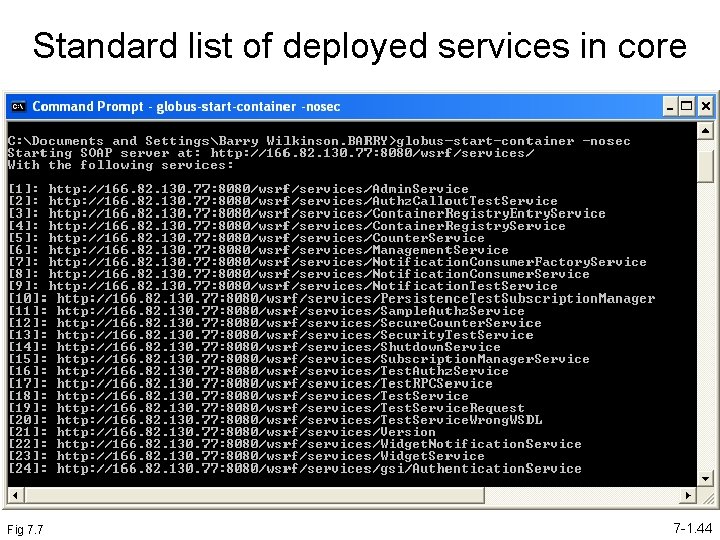The height and width of the screenshot is (540, 720).
Task: Maximize the Command Prompt window
Action: [687, 107]
